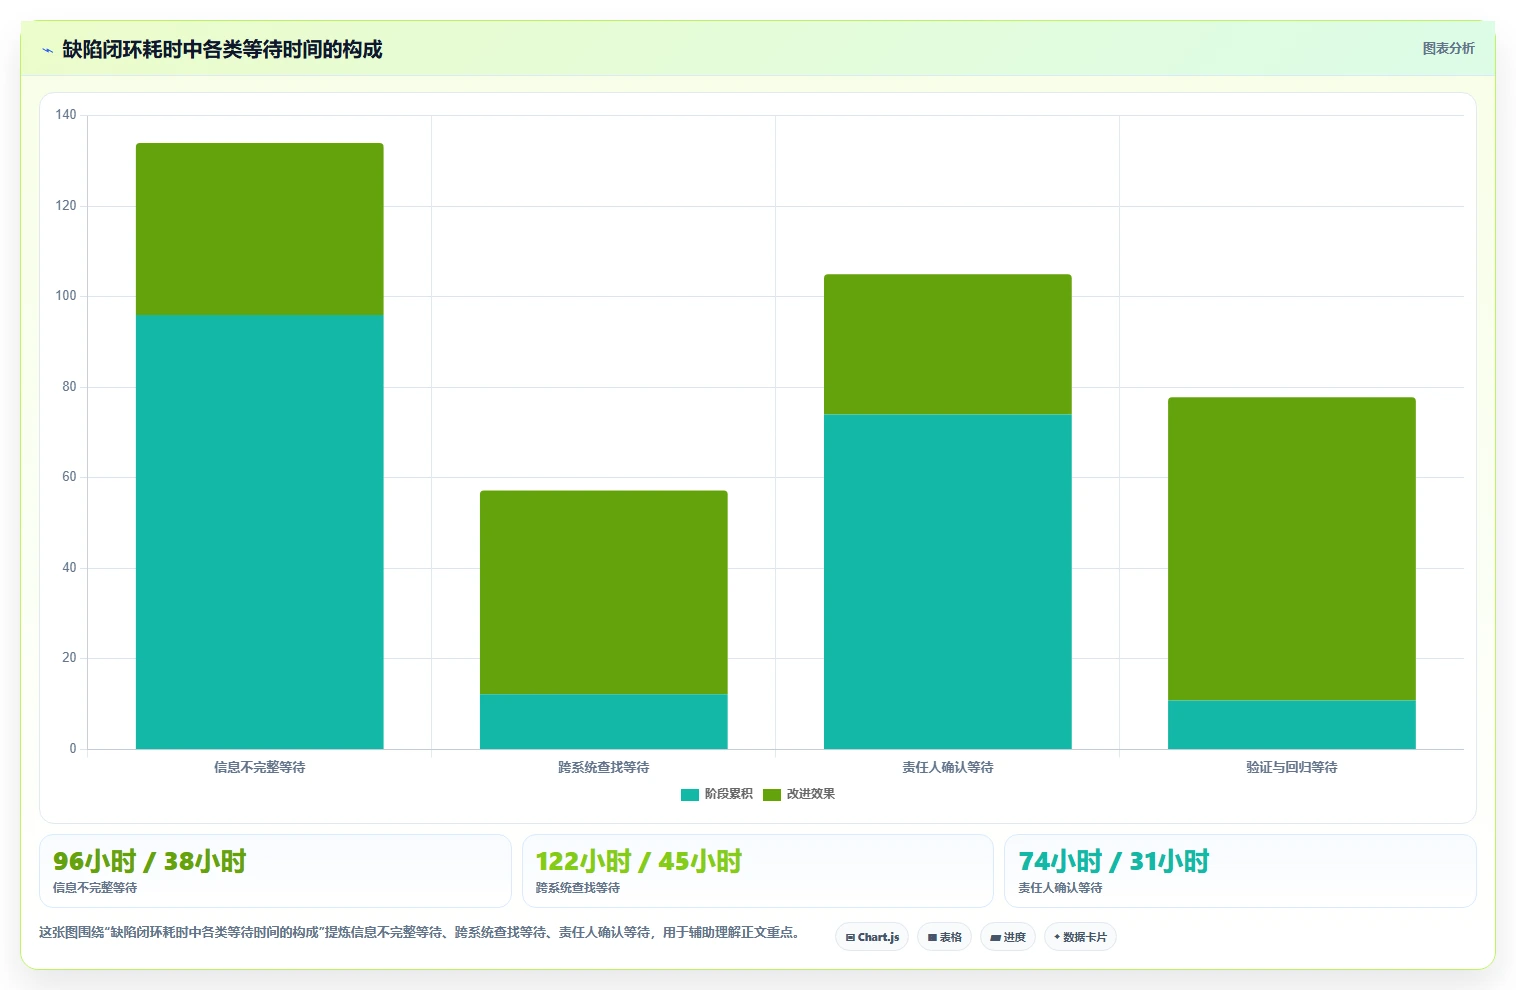Click the 20 y-axis tick label

[69, 658]
